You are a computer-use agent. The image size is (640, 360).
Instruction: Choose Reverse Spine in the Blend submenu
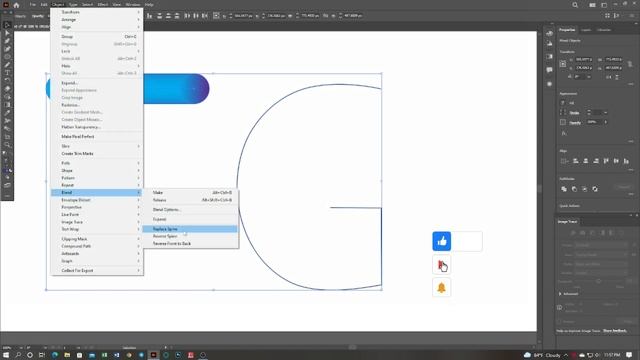pyautogui.click(x=190, y=236)
